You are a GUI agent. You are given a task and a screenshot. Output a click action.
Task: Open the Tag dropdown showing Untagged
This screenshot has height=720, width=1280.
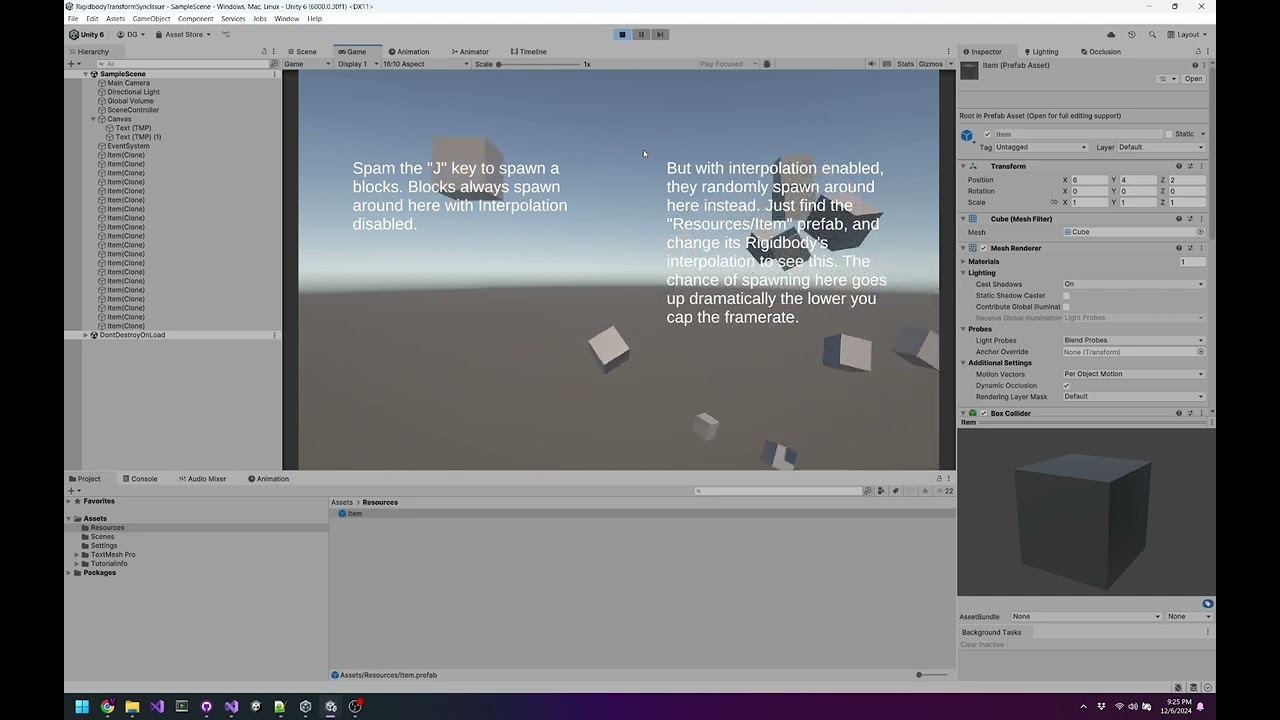click(1040, 146)
